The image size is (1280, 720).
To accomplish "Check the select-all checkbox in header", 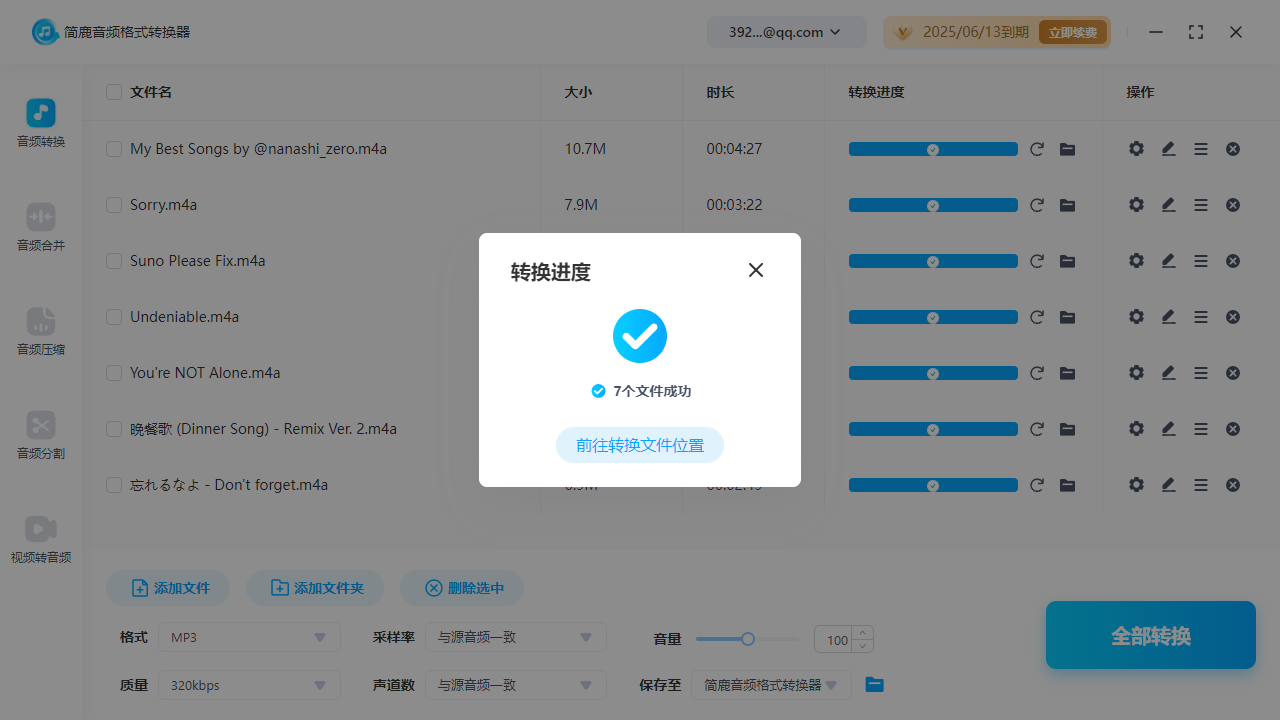I will (114, 92).
